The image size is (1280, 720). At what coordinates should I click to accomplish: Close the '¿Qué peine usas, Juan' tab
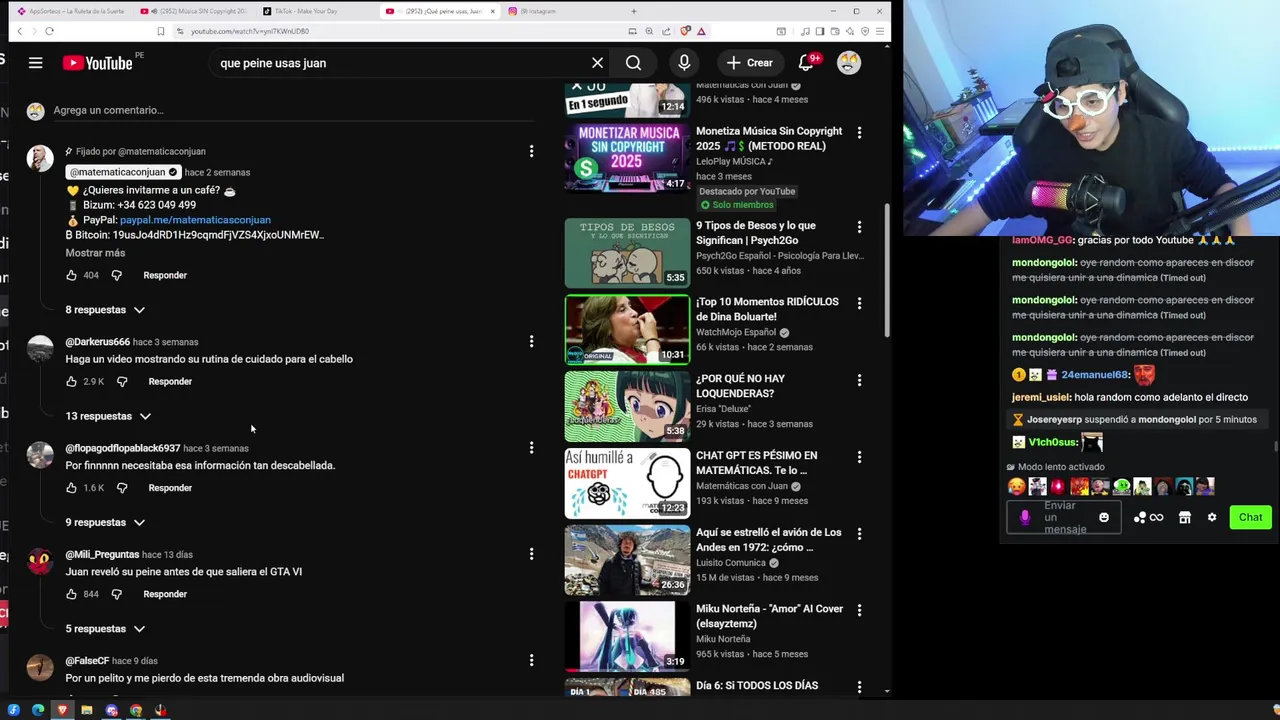(492, 11)
